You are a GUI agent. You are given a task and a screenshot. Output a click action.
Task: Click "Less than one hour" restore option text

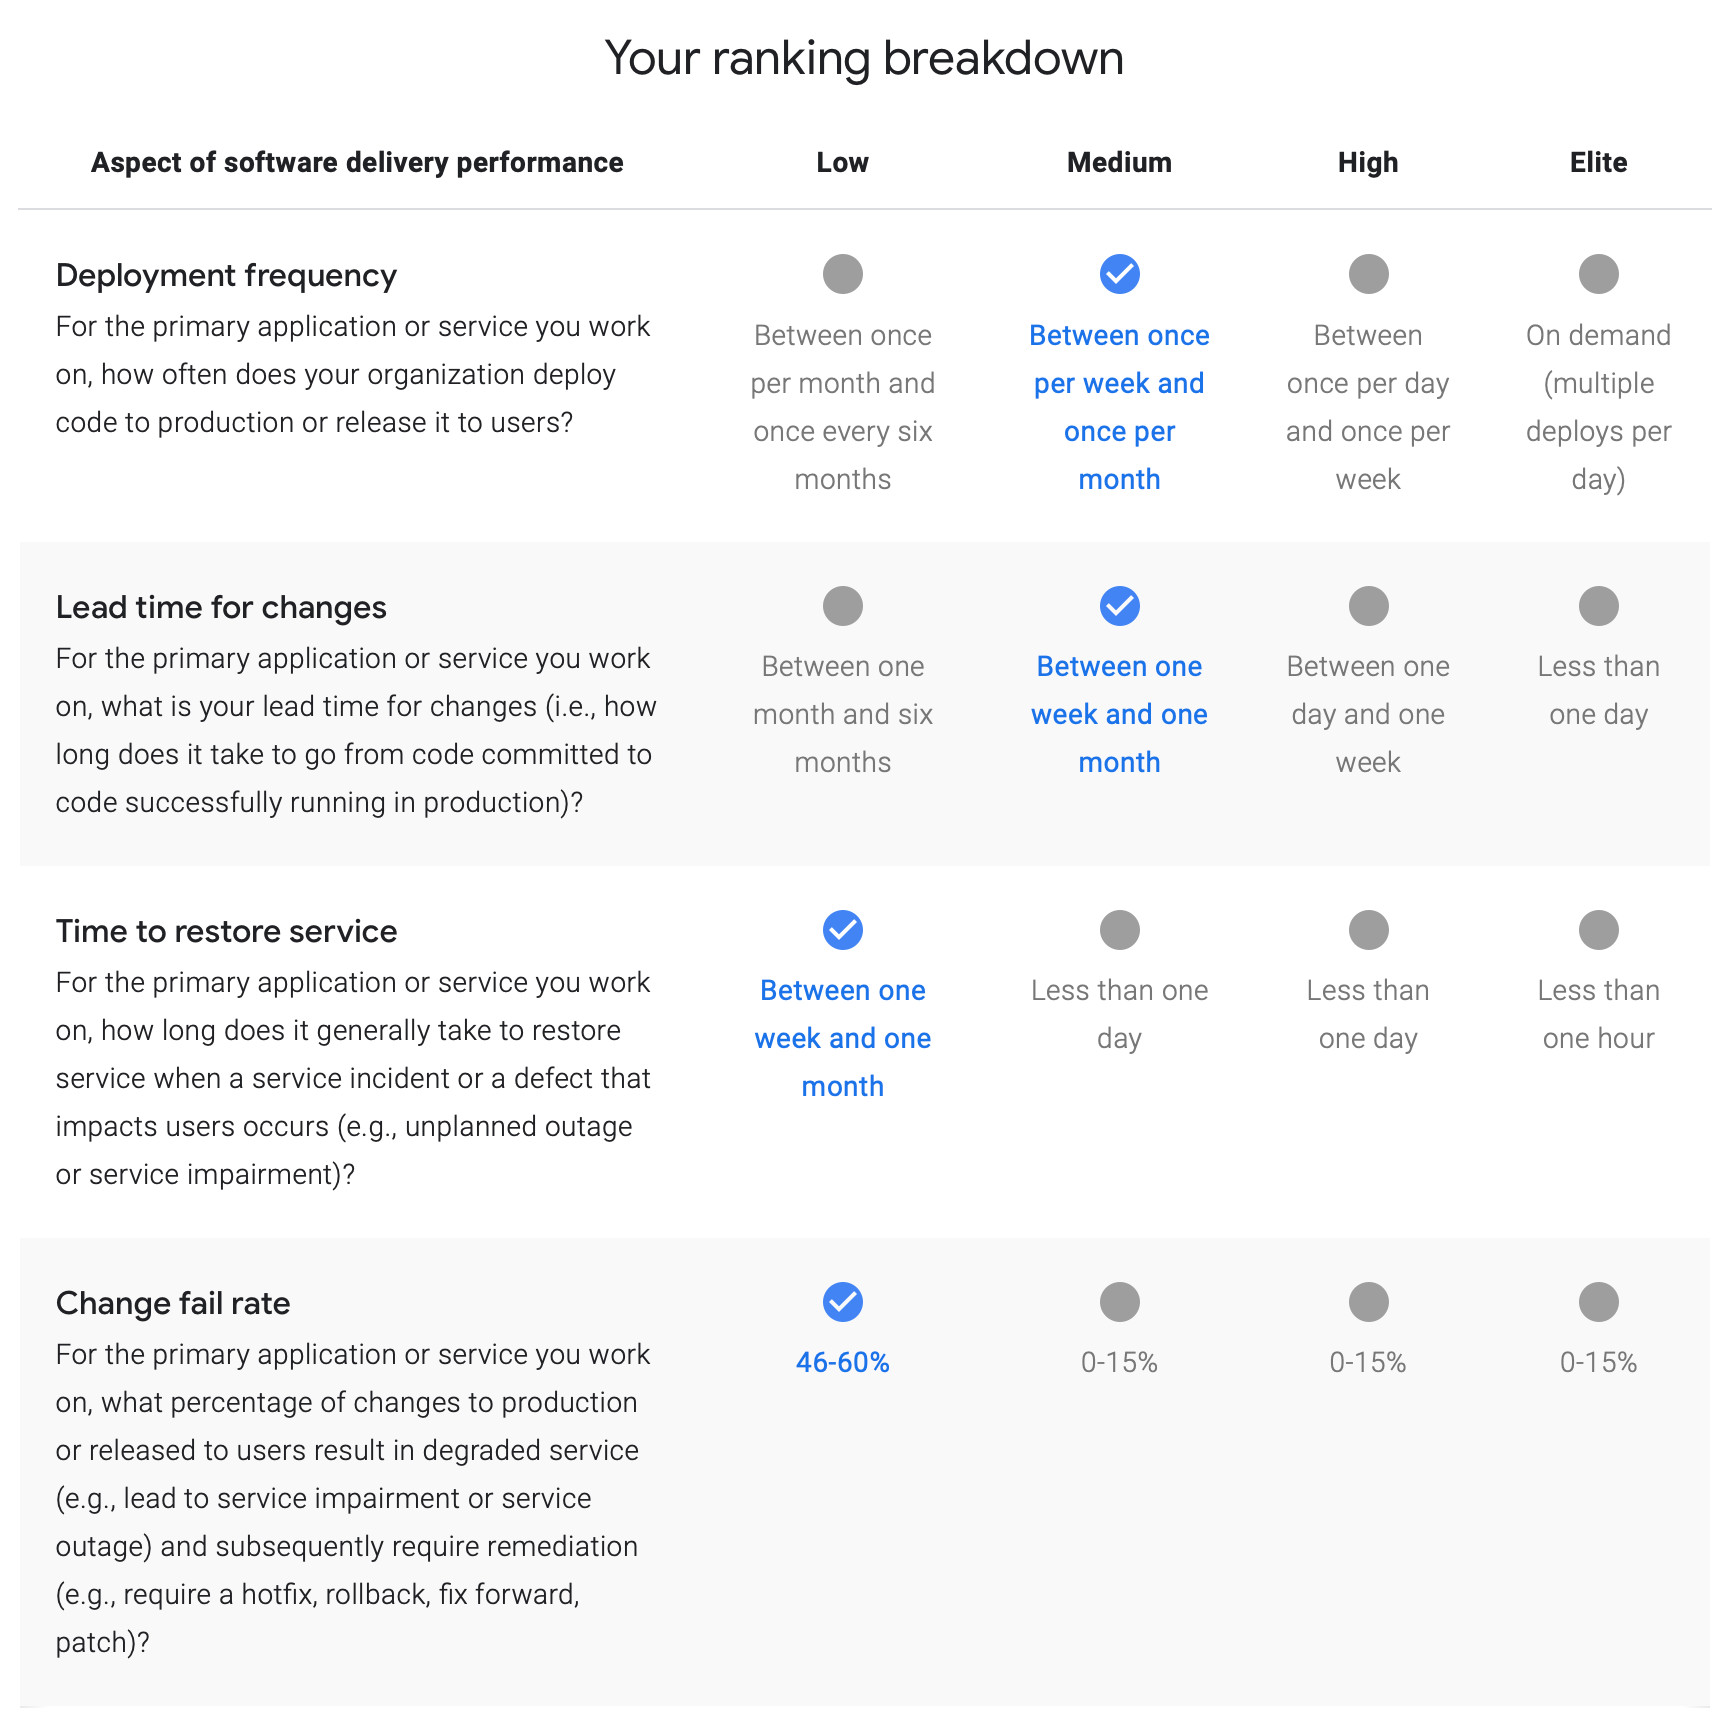click(1598, 1014)
